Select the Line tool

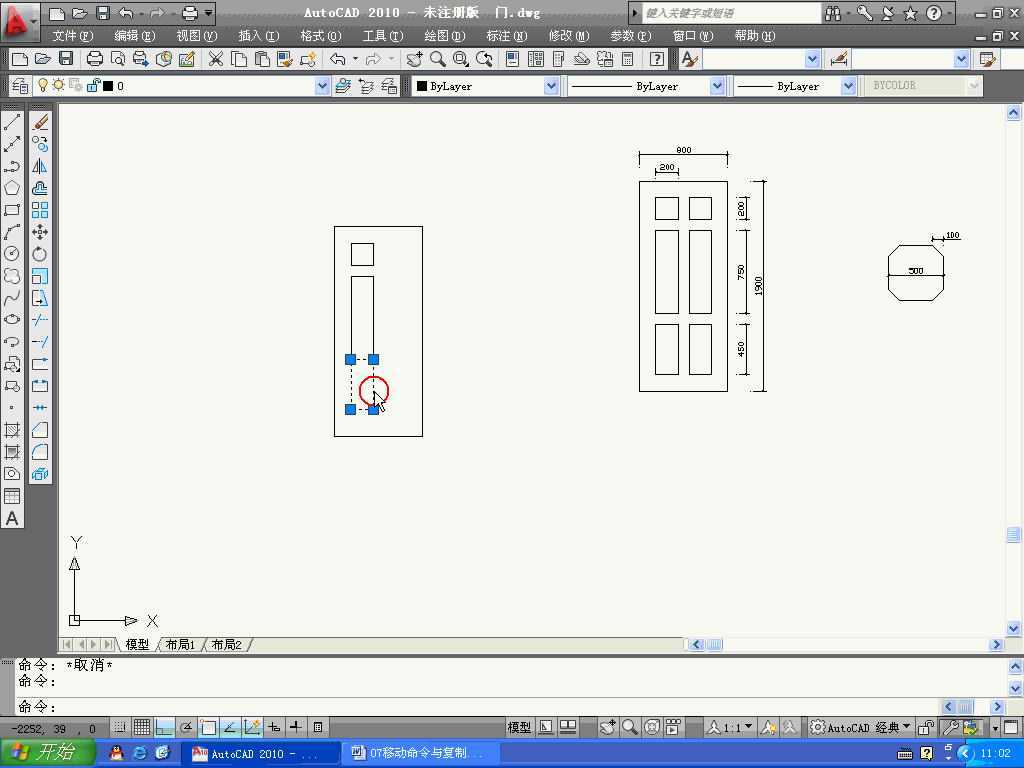[12, 122]
